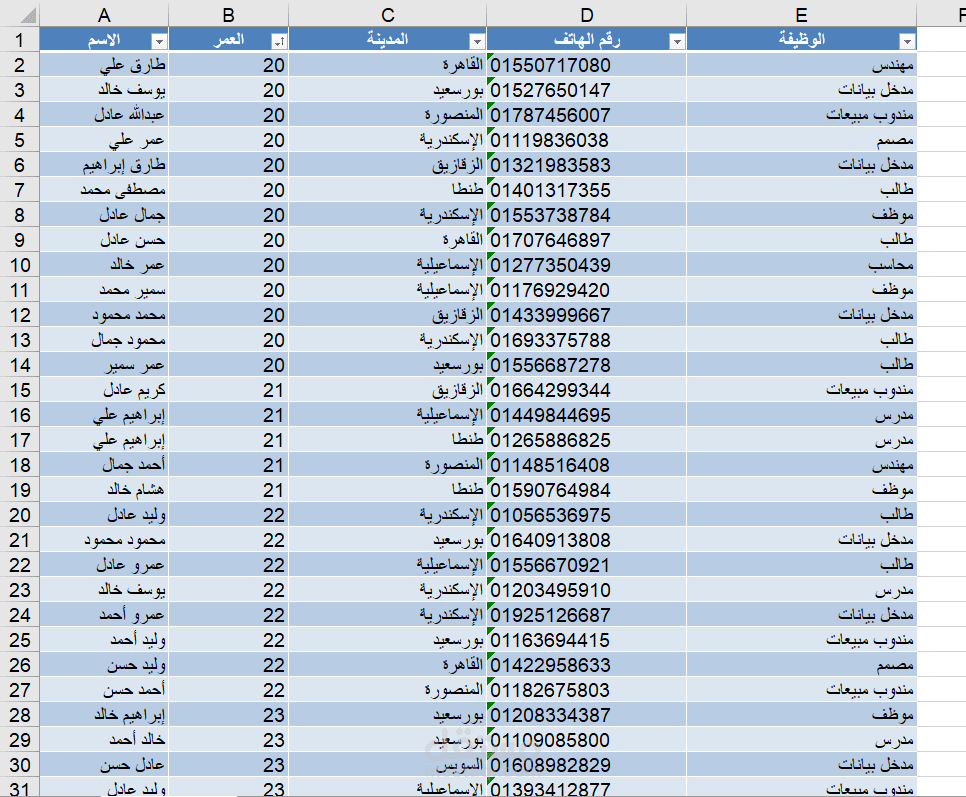Click the city cell in row 19
The height and width of the screenshot is (797, 966).
point(388,490)
